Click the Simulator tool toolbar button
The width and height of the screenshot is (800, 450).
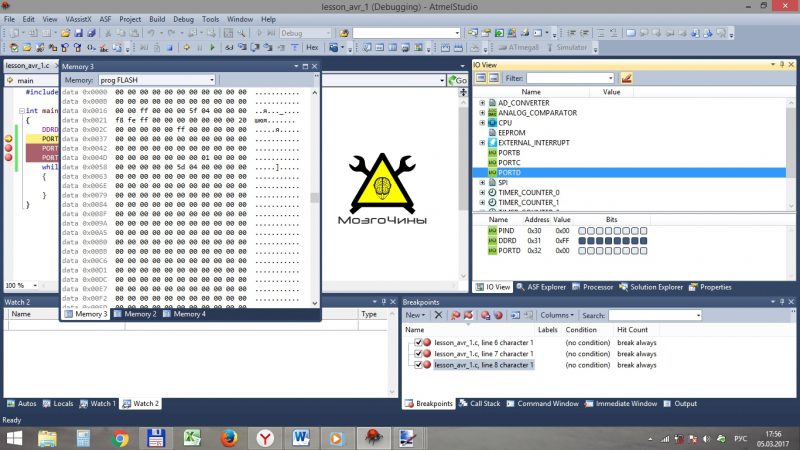tap(566, 47)
